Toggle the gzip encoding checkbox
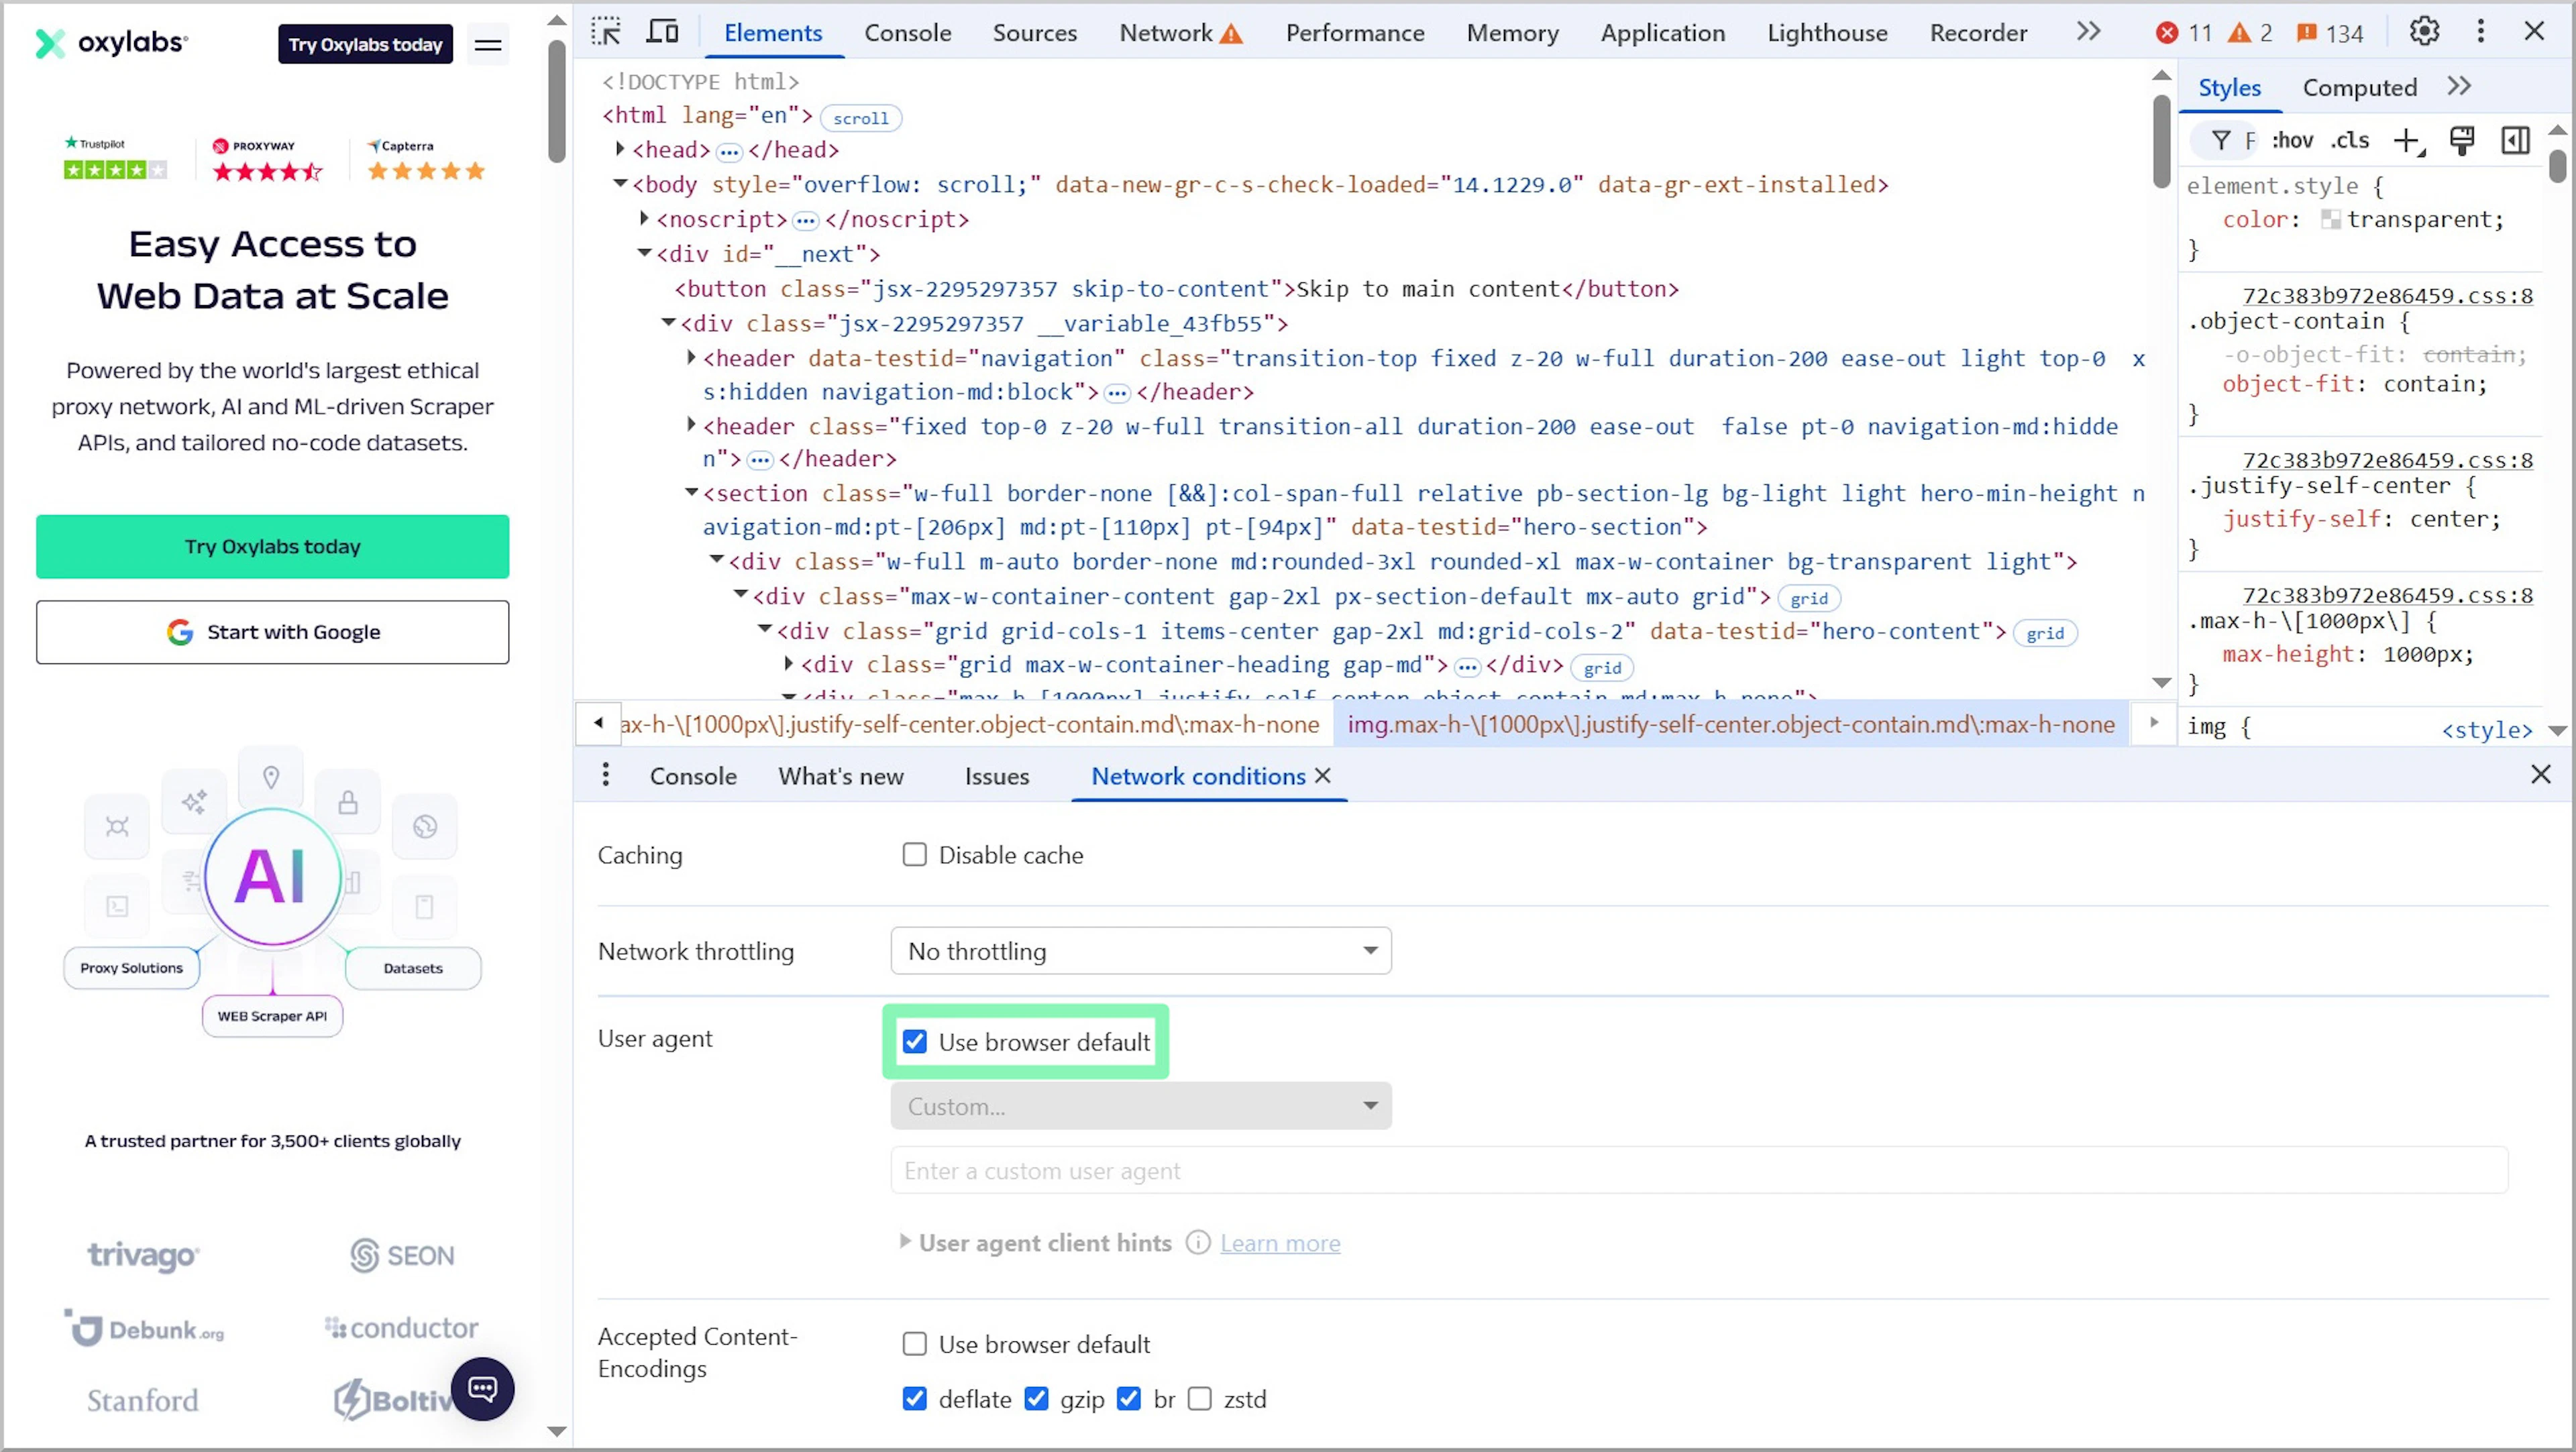This screenshot has height=1452, width=2576. click(1036, 1398)
